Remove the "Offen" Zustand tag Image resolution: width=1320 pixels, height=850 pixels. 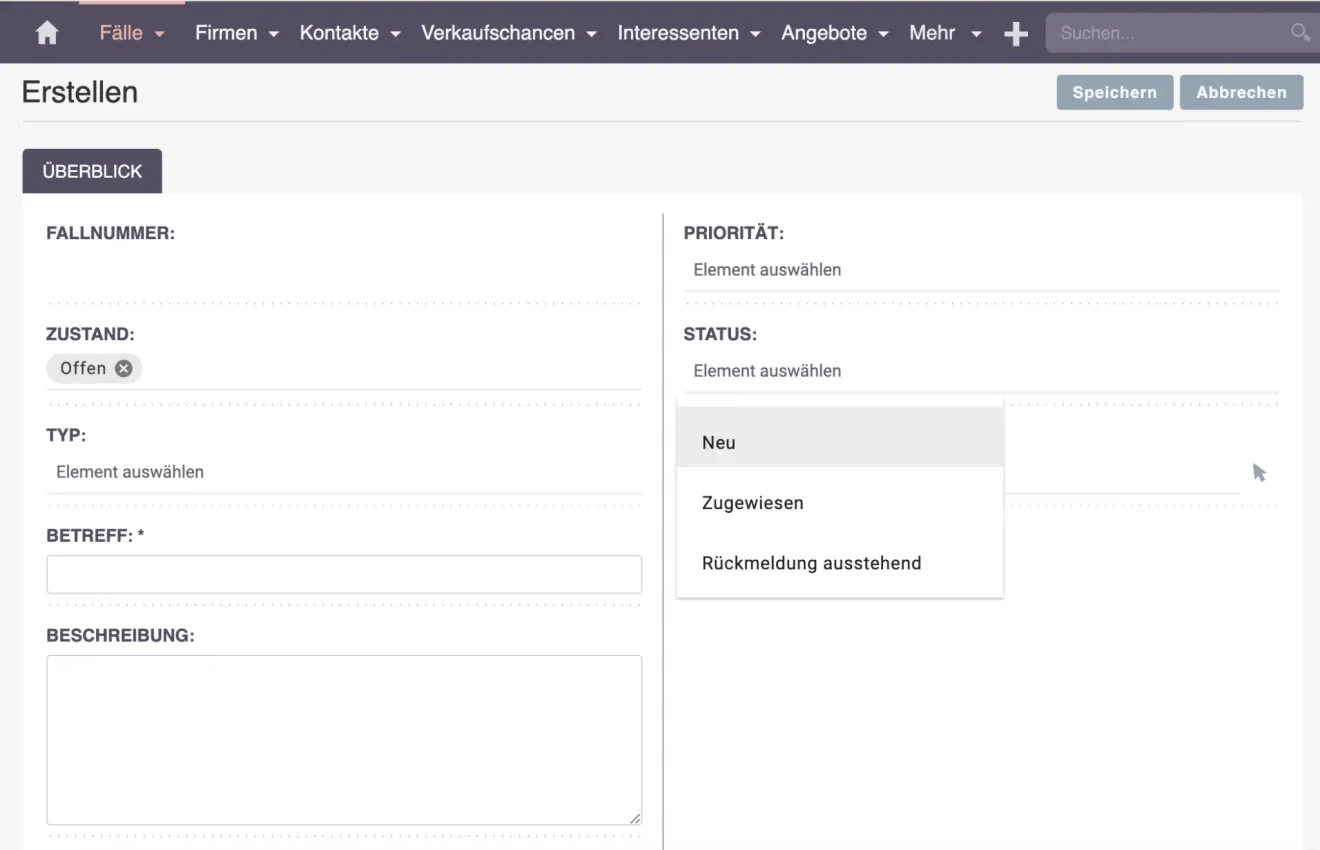[x=123, y=368]
